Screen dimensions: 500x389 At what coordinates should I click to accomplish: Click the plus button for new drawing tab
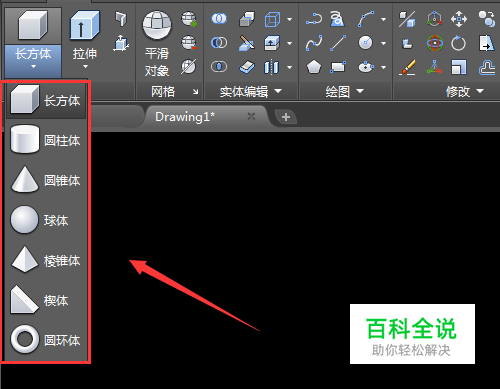point(286,117)
